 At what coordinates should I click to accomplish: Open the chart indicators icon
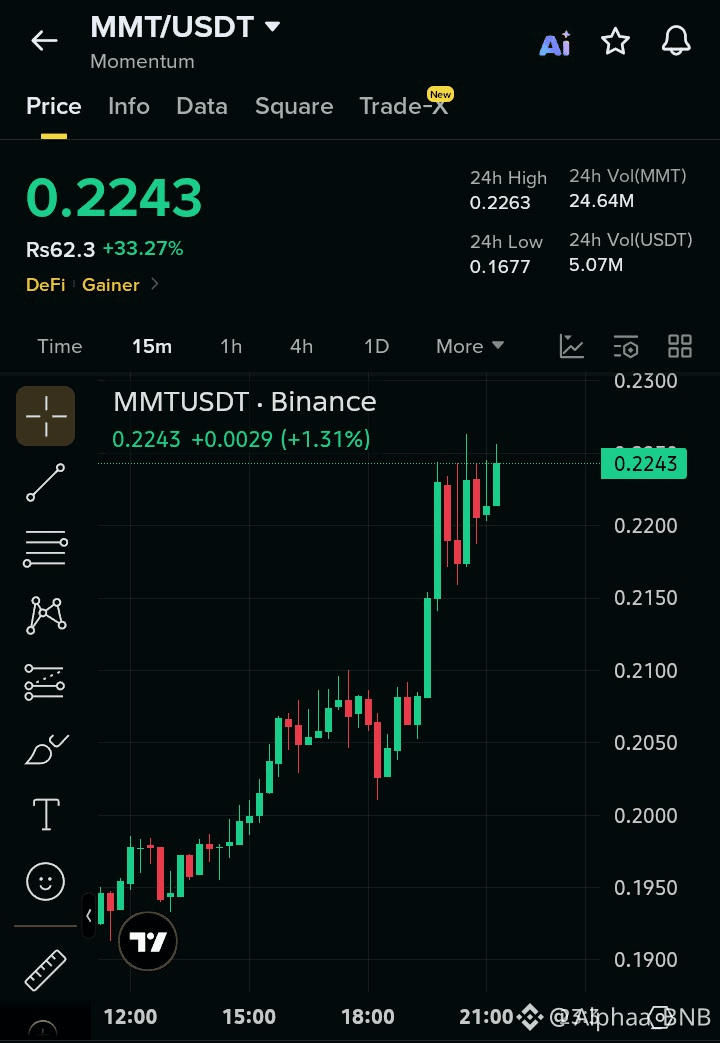point(572,347)
